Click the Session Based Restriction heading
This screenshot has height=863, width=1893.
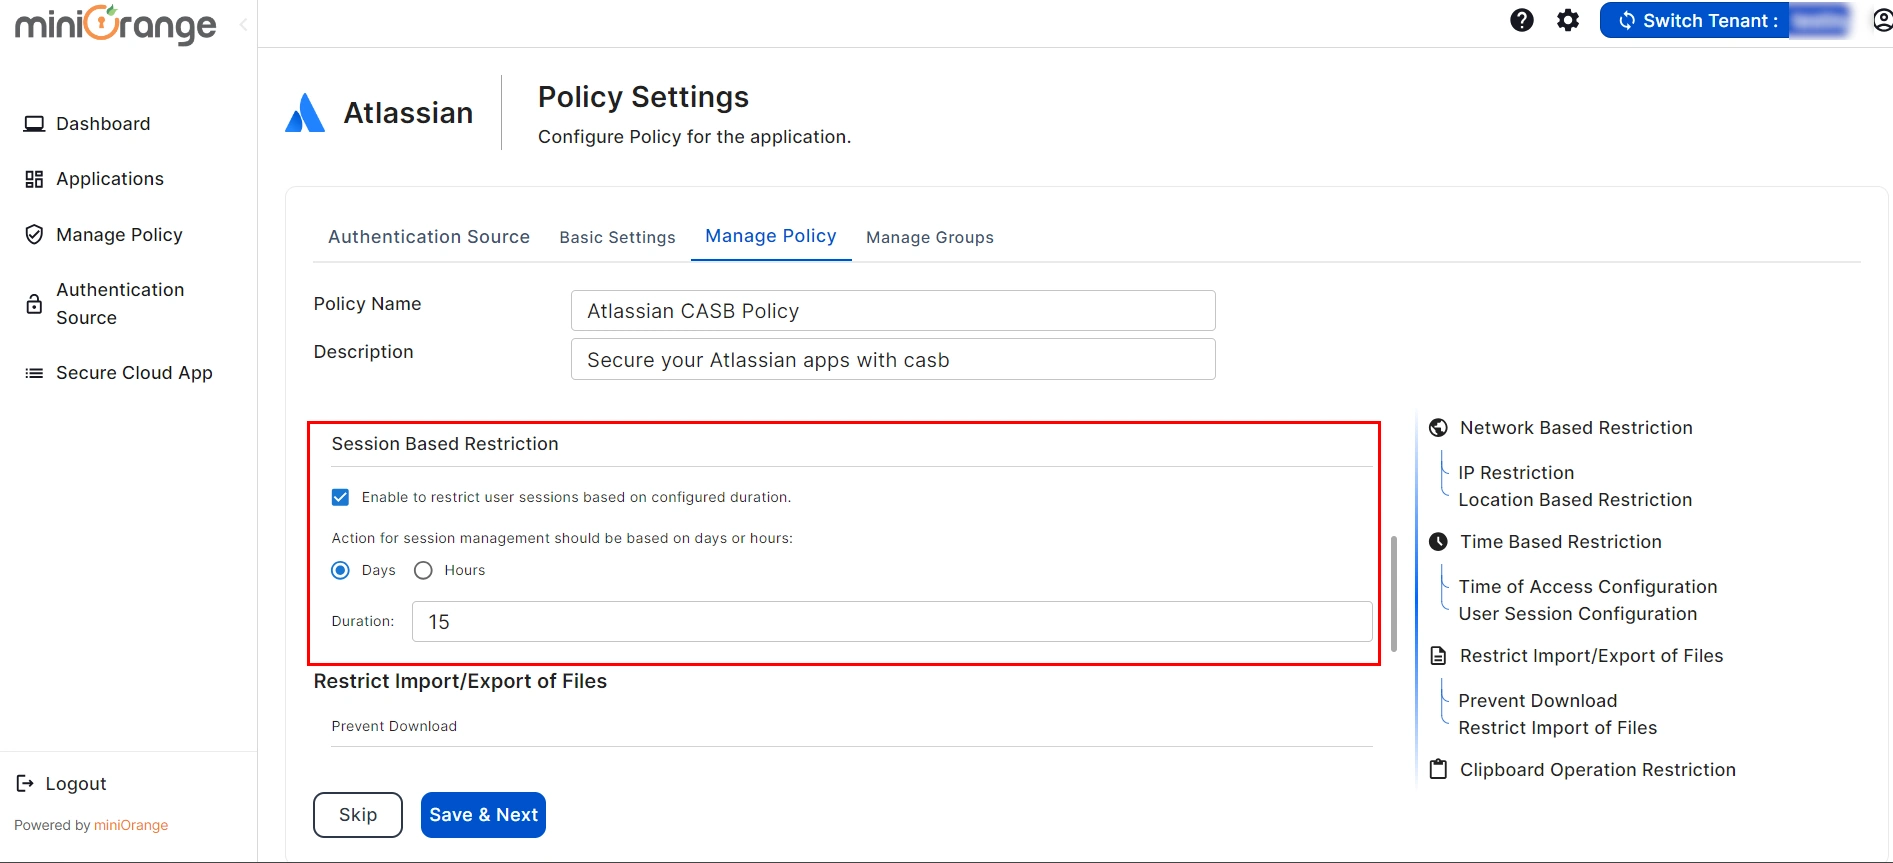click(x=445, y=444)
